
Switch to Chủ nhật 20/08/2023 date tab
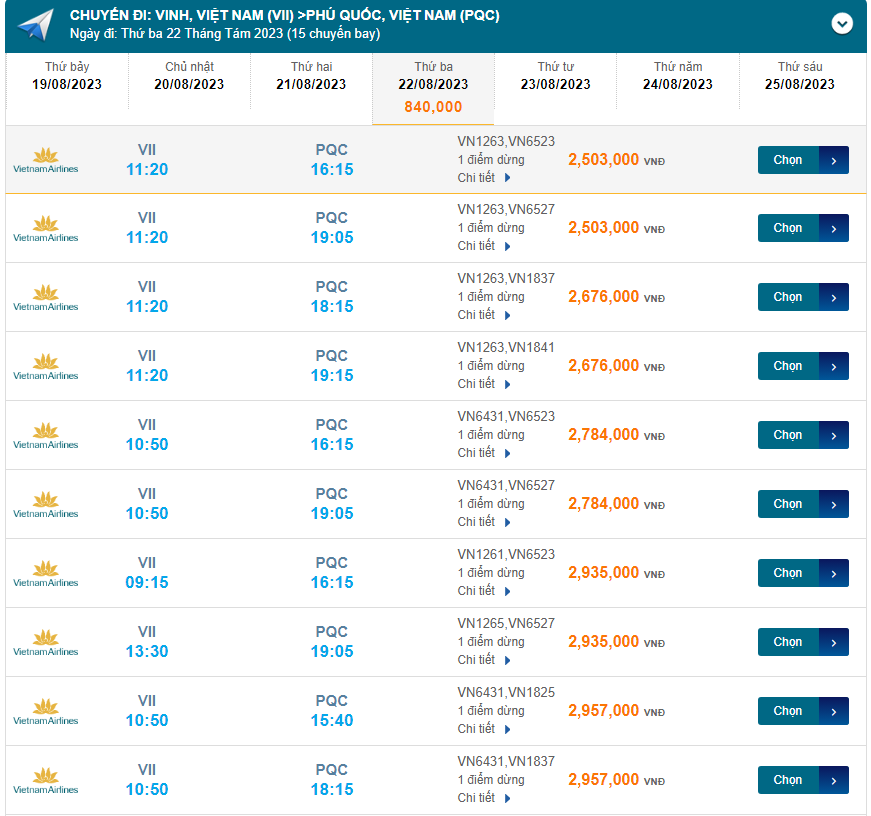coord(189,76)
